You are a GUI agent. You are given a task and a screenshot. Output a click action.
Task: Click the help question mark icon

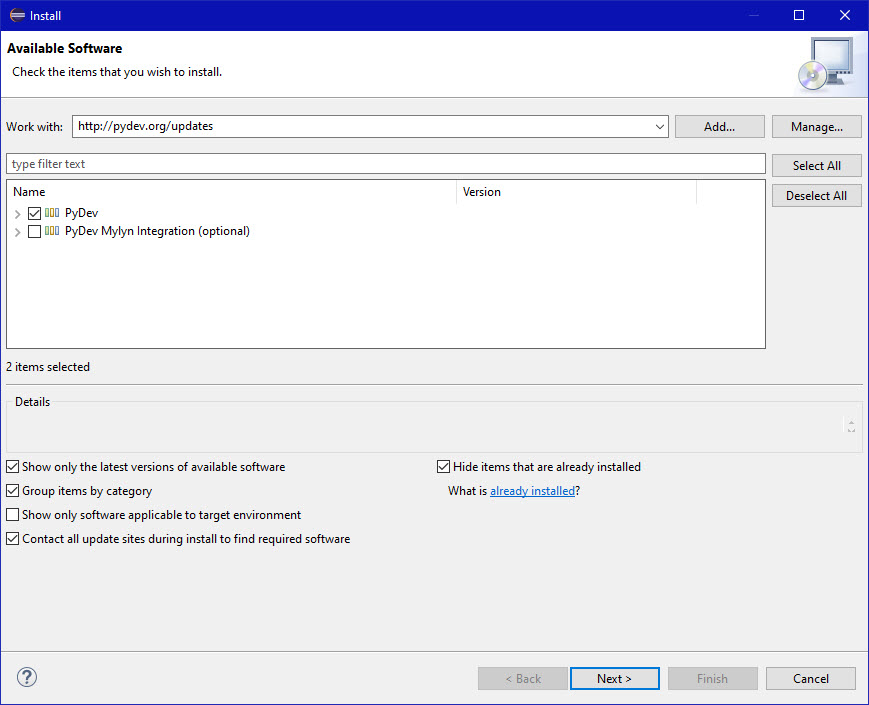point(27,678)
